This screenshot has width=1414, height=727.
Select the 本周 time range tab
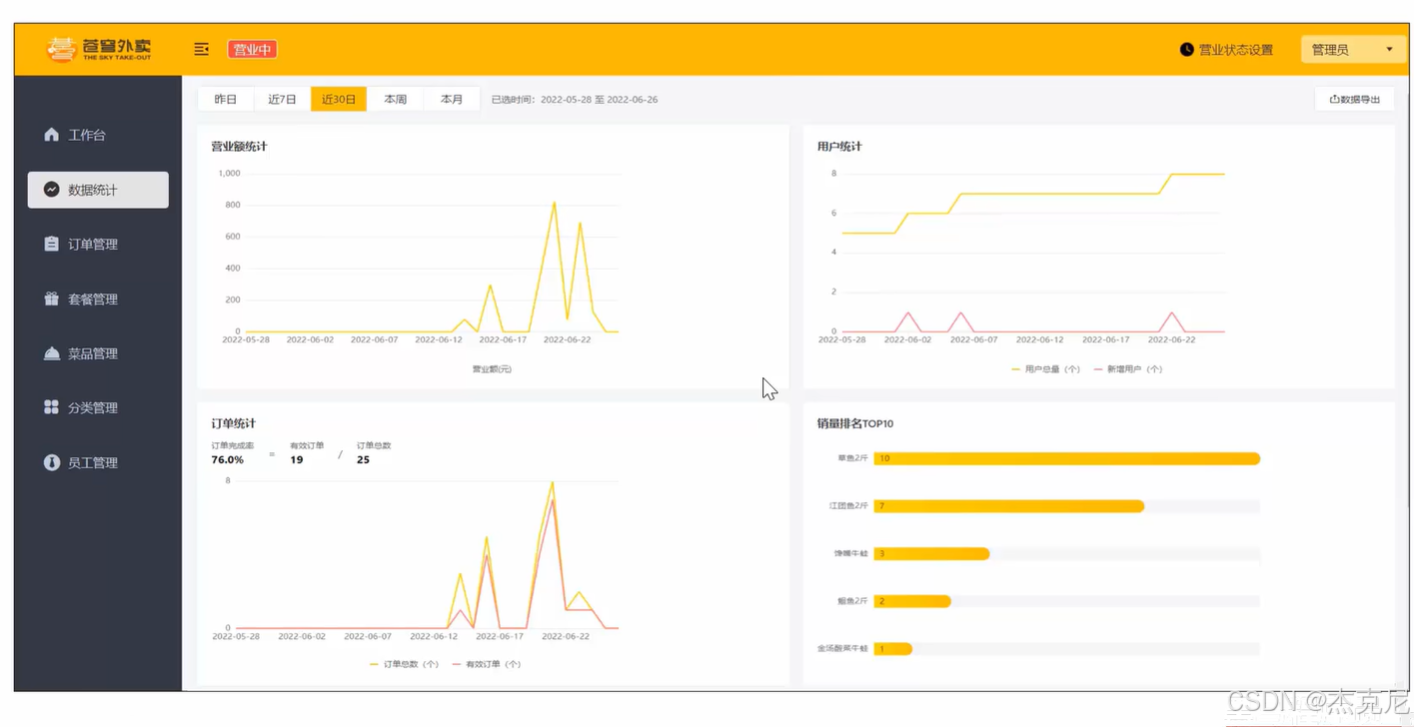click(395, 99)
